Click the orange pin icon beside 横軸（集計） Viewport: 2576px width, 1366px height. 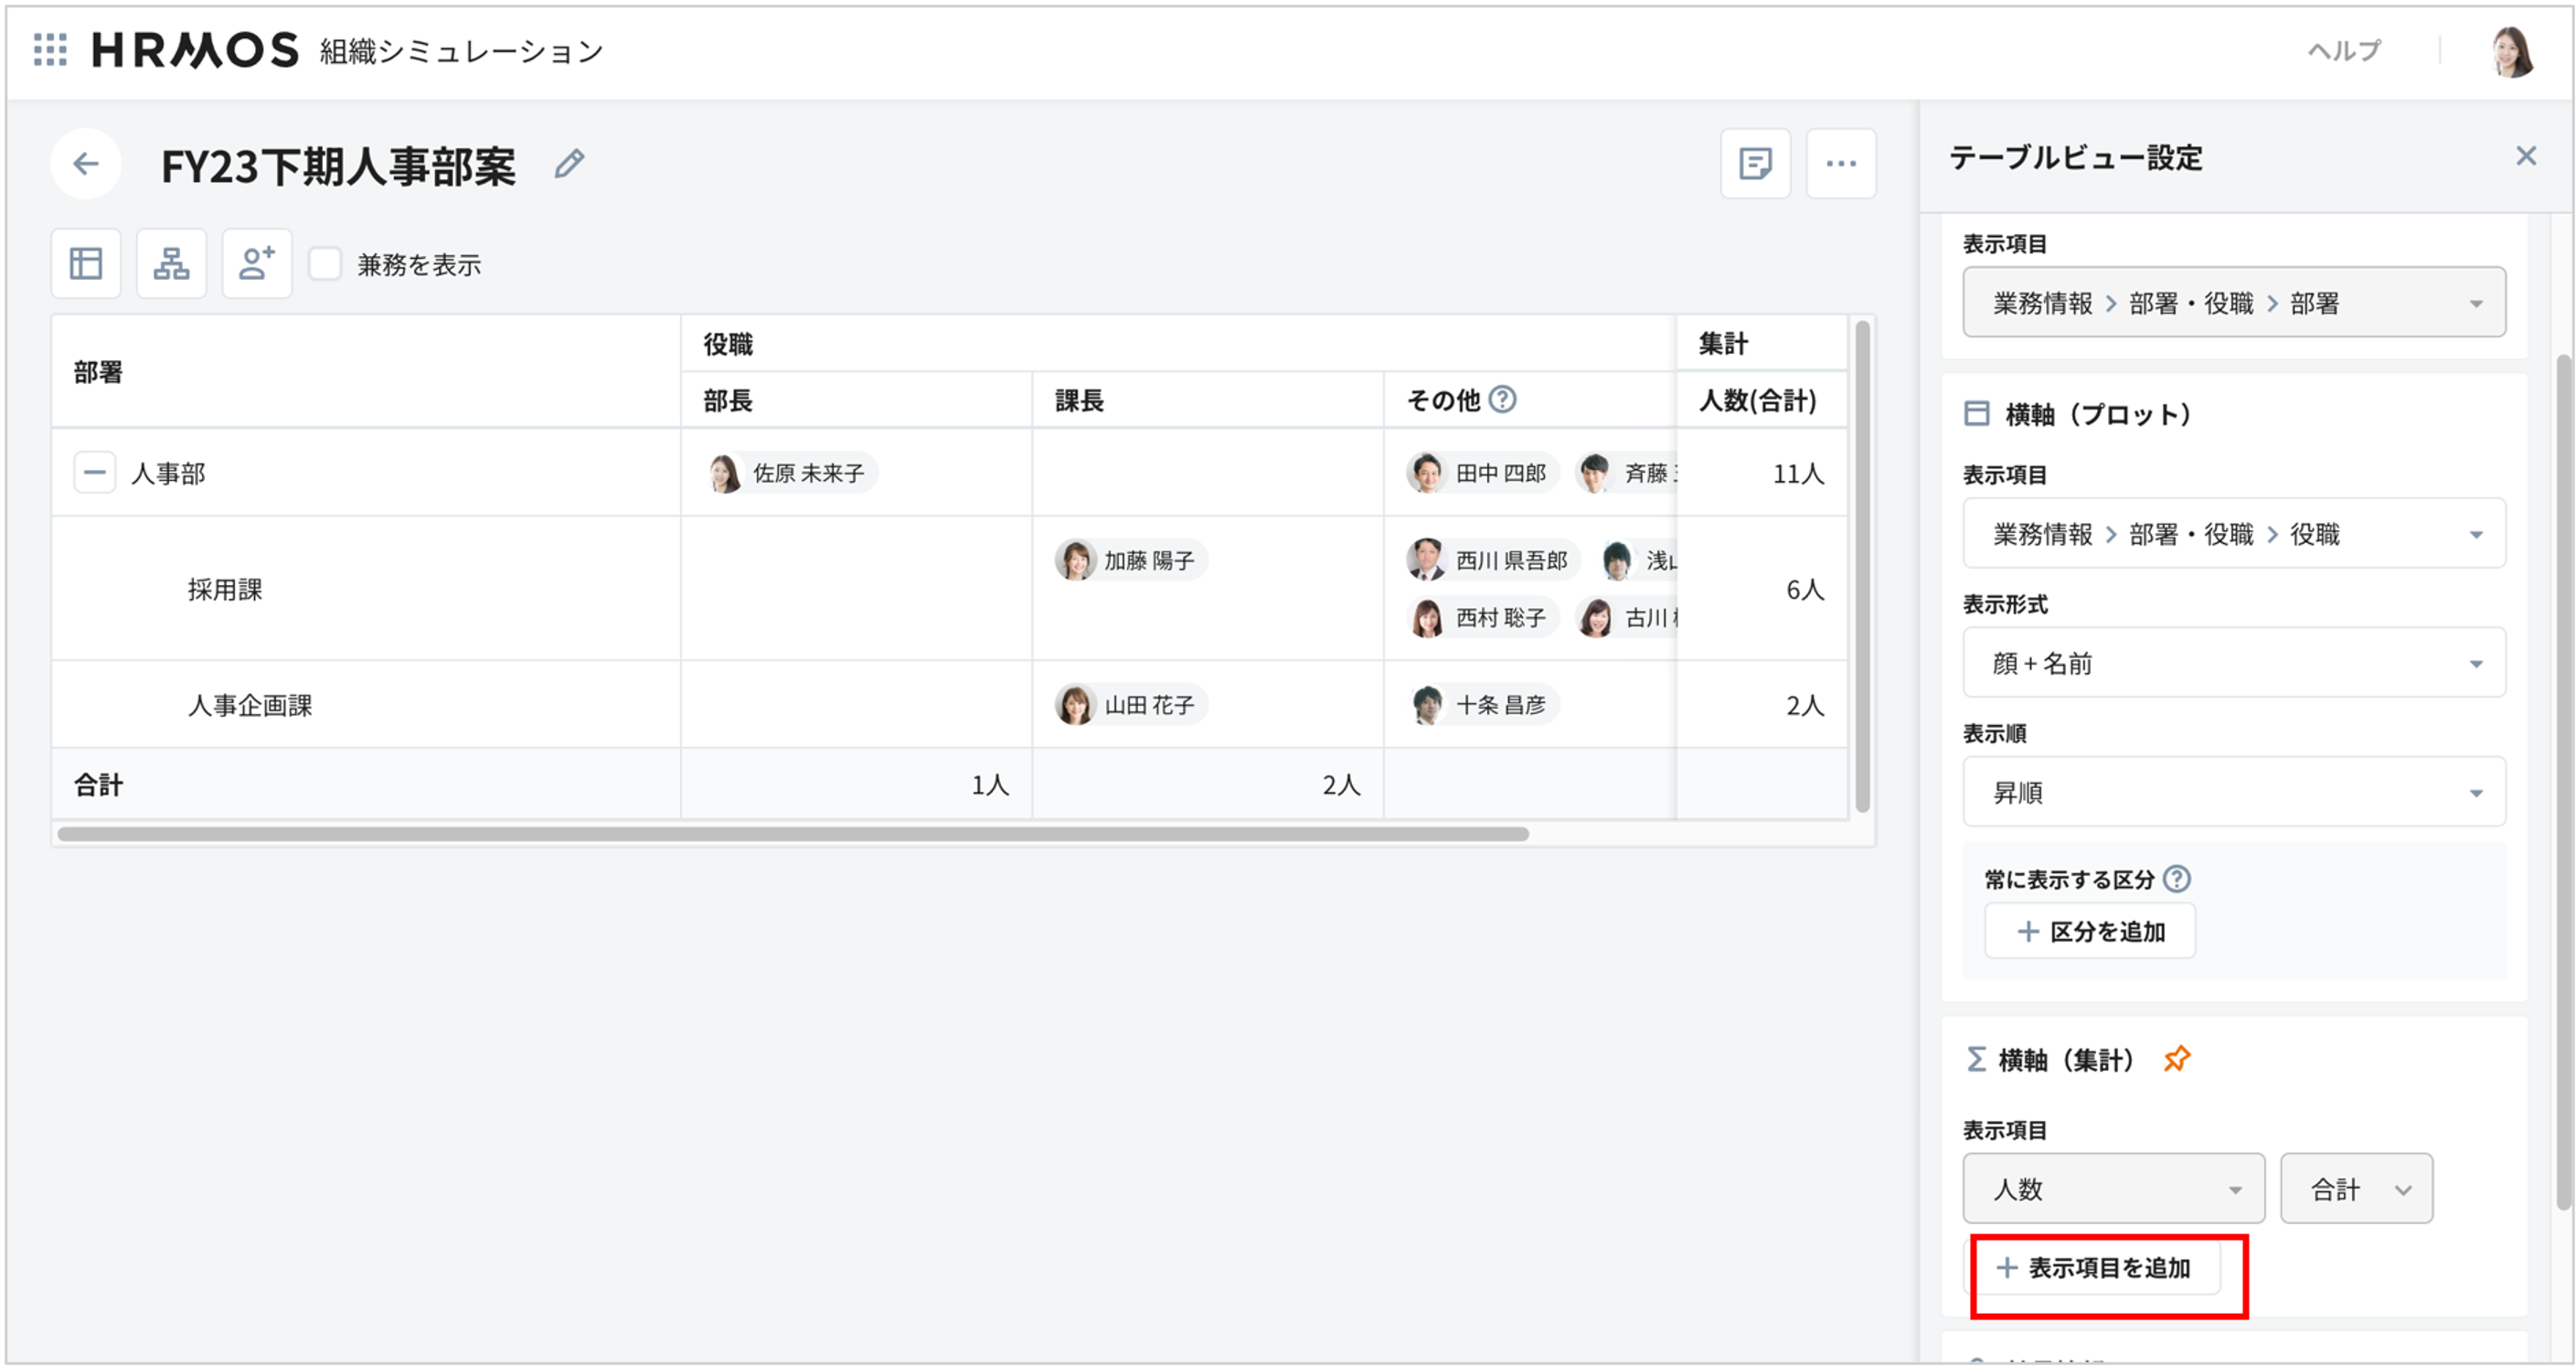[2176, 1059]
